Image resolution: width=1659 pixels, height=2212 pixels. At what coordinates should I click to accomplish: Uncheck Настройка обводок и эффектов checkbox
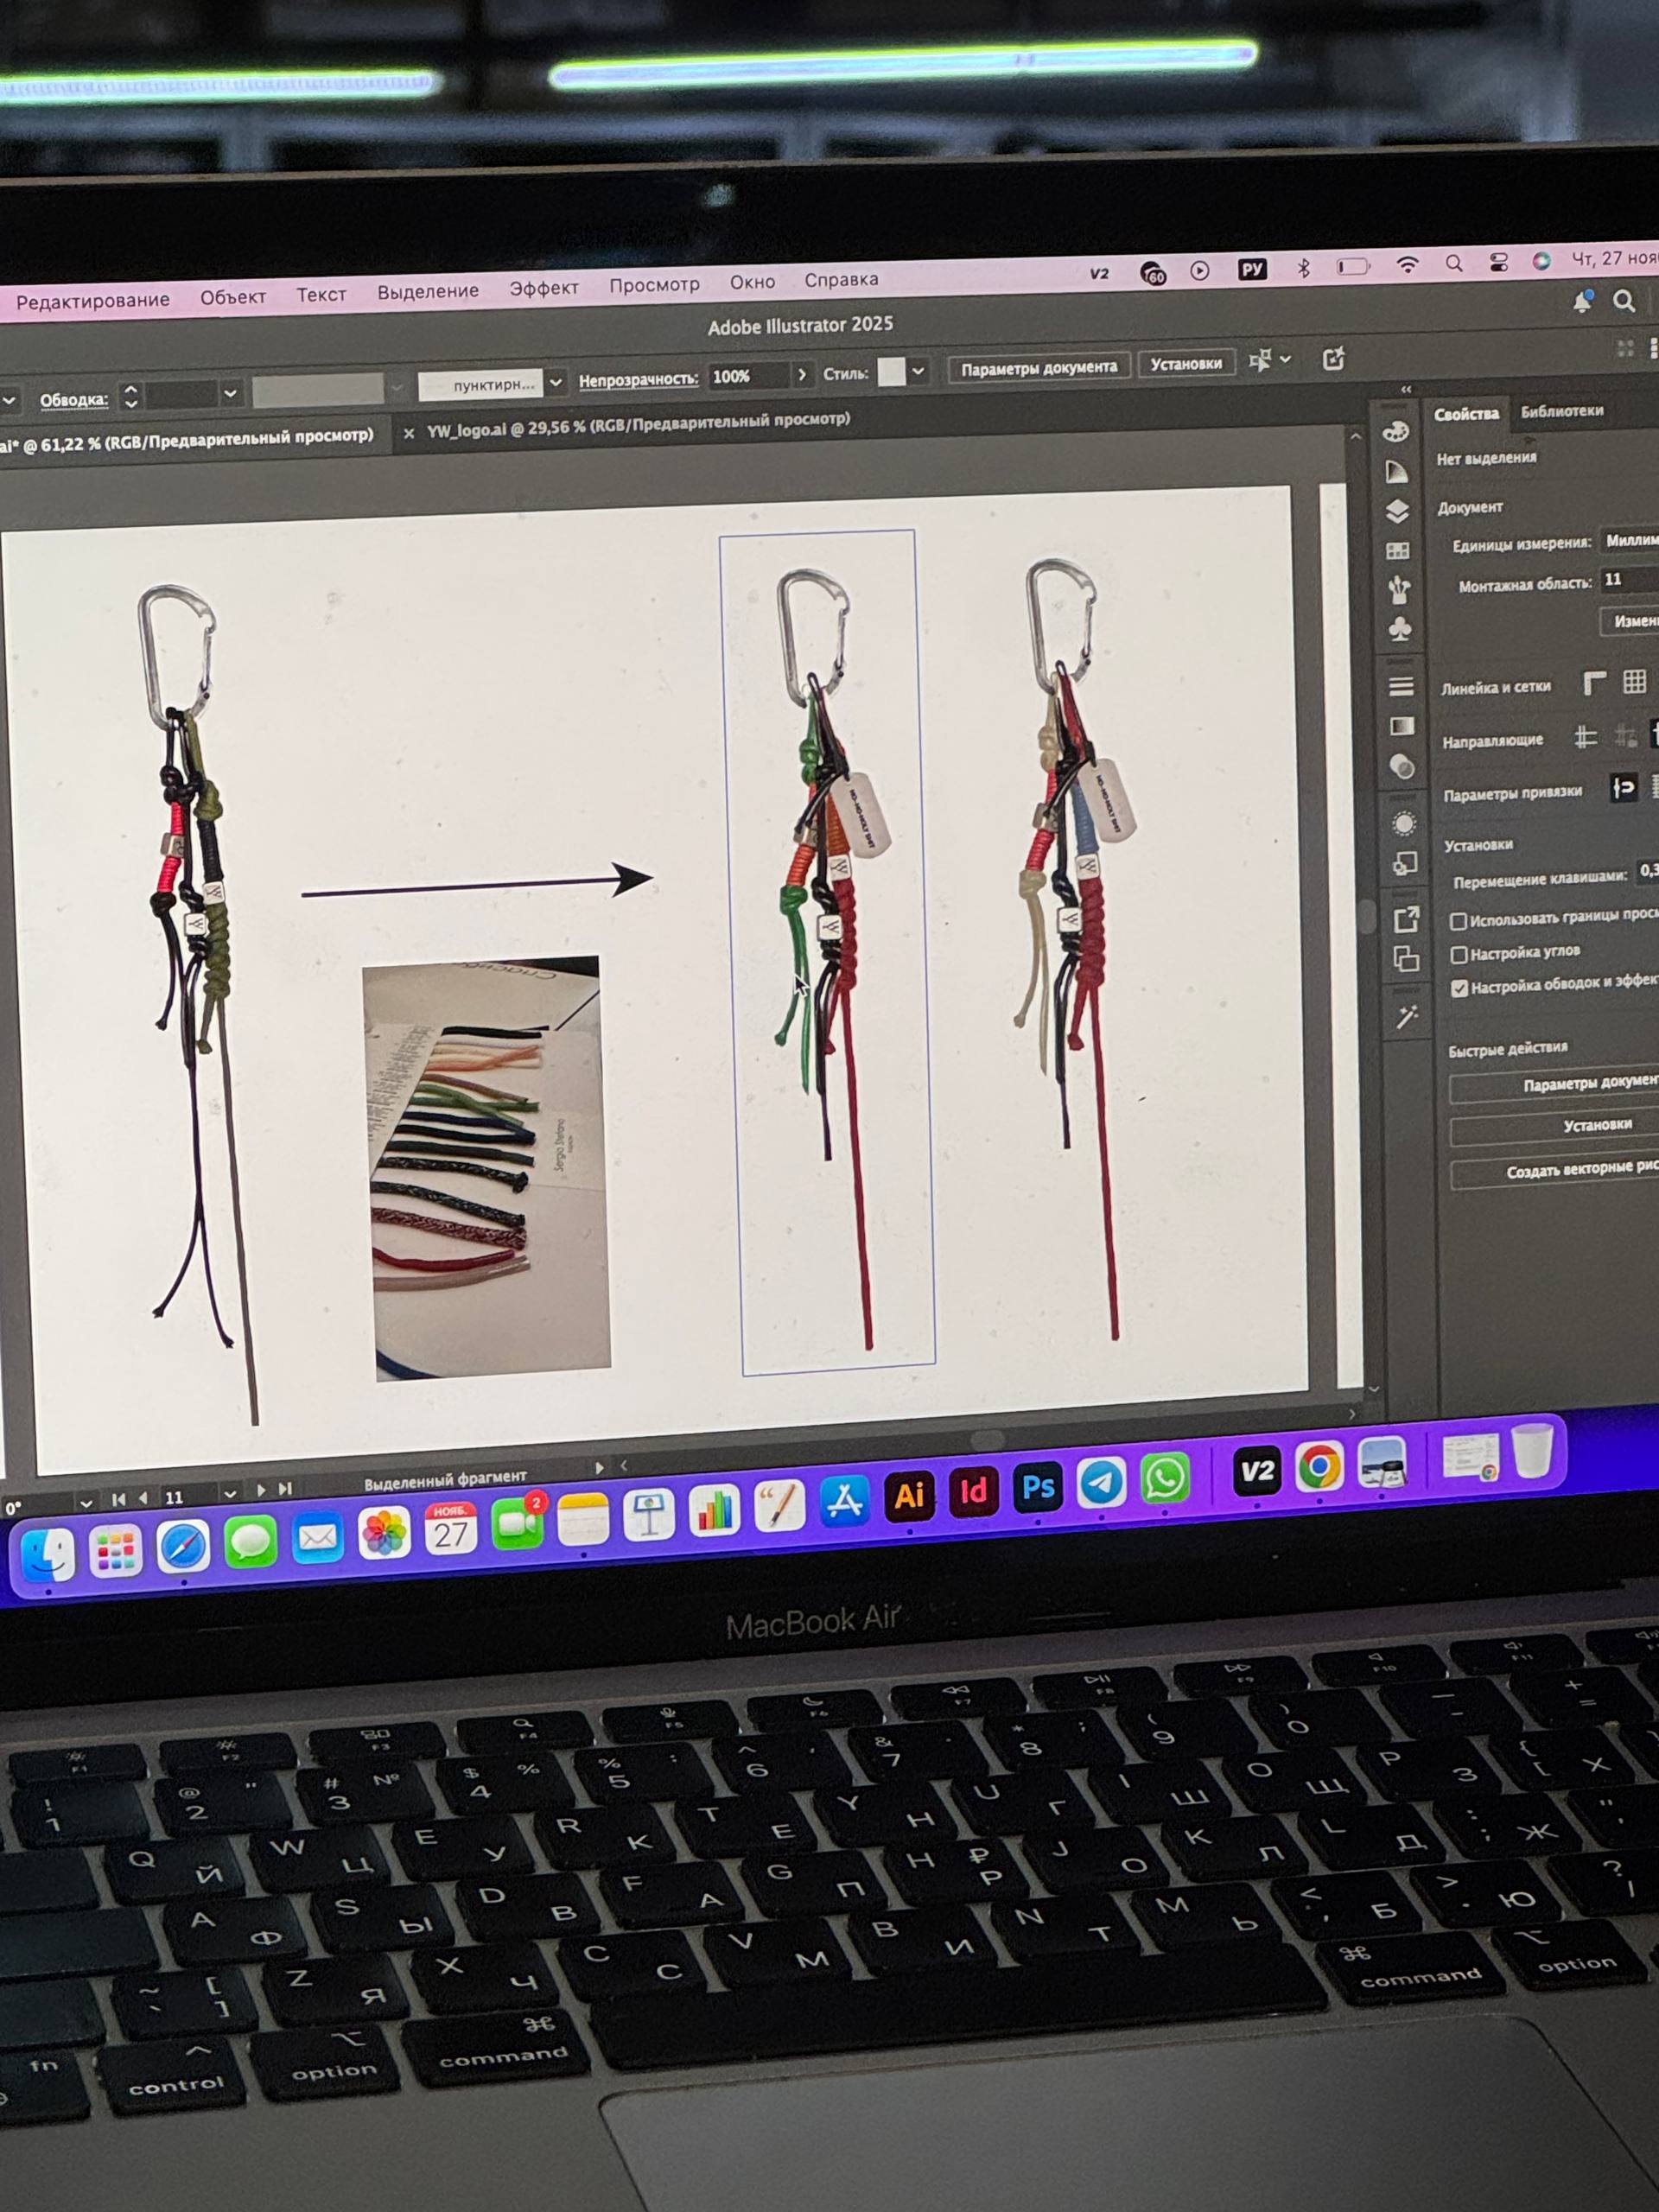pyautogui.click(x=1459, y=988)
